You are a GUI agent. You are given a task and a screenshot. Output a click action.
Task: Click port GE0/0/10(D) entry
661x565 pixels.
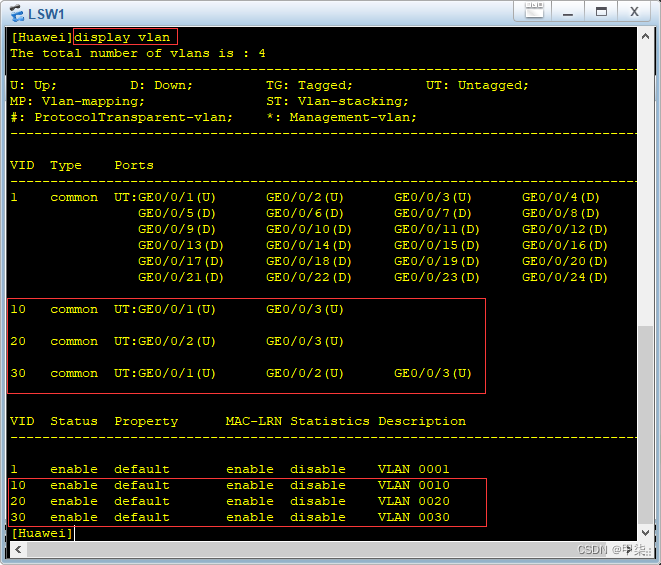[x=309, y=229]
